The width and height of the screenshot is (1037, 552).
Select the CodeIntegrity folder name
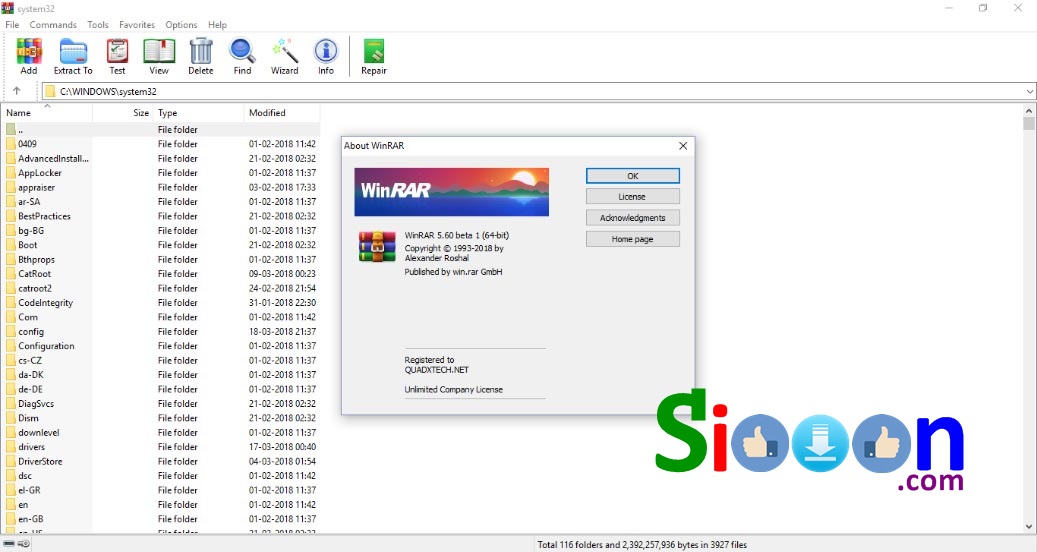46,303
